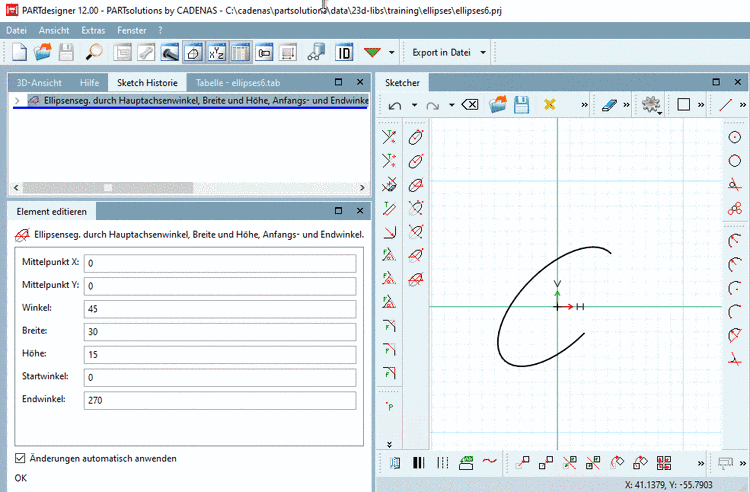The height and width of the screenshot is (492, 750).
Task: Click the red spline curve icon in bottom toolbar
Action: click(x=490, y=462)
